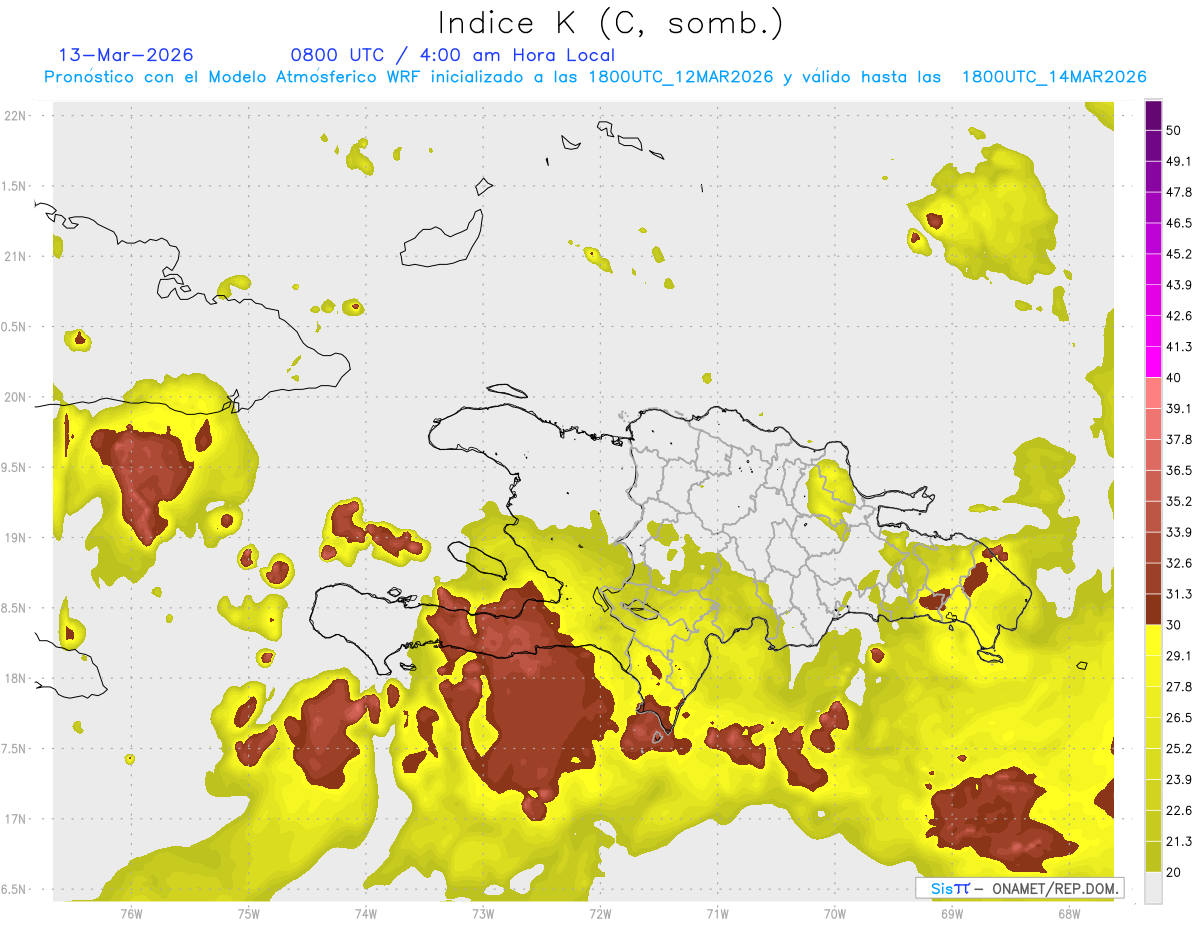Click the value 42.6 on the color scale

pos(1179,316)
